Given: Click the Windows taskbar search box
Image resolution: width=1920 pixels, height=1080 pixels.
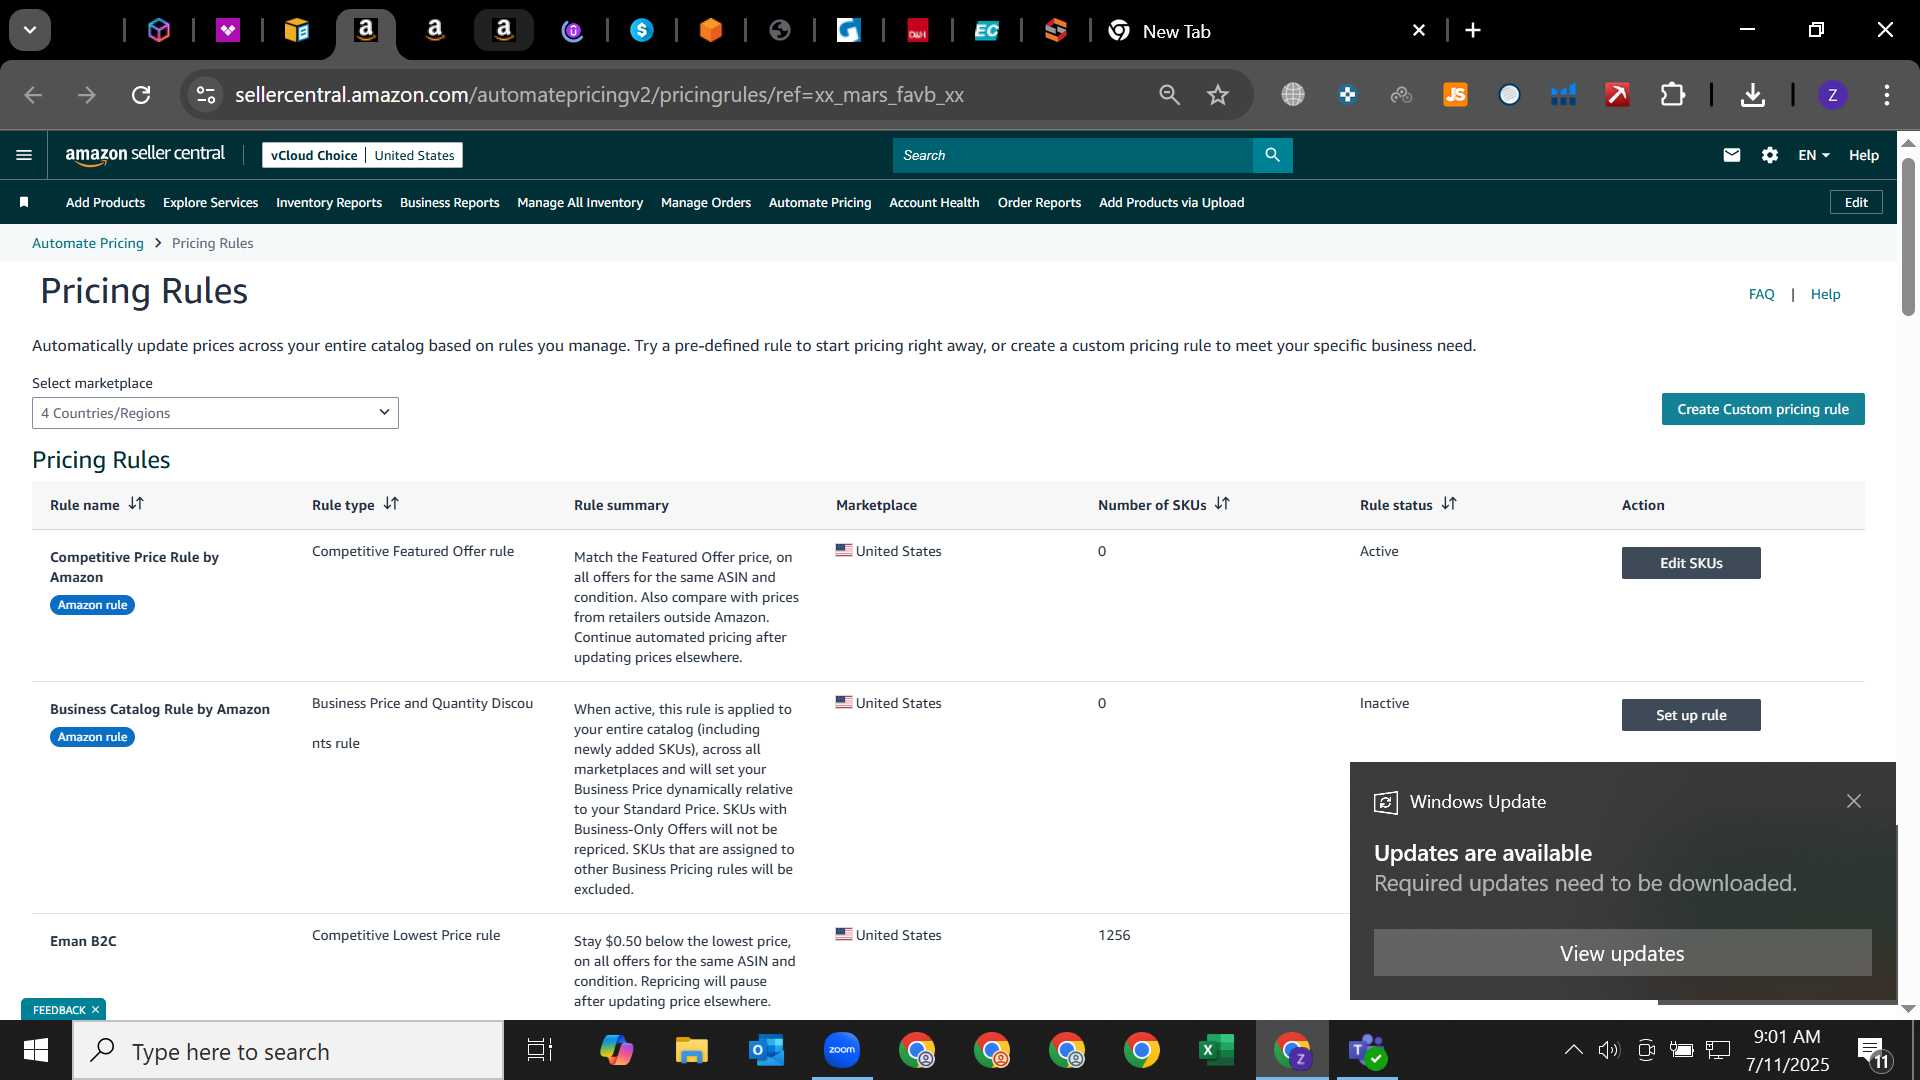Looking at the screenshot, I should 288,1050.
